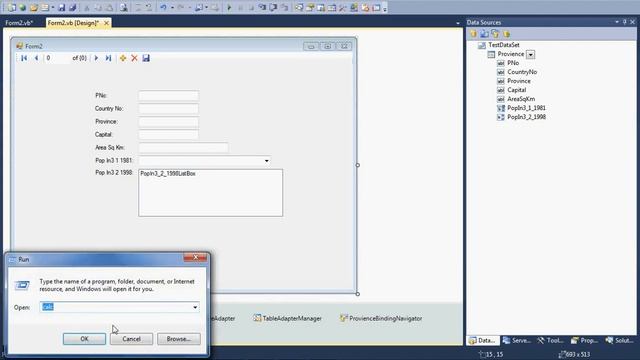640x360 pixels.
Task: Click the Add New record plus icon
Action: coord(123,58)
